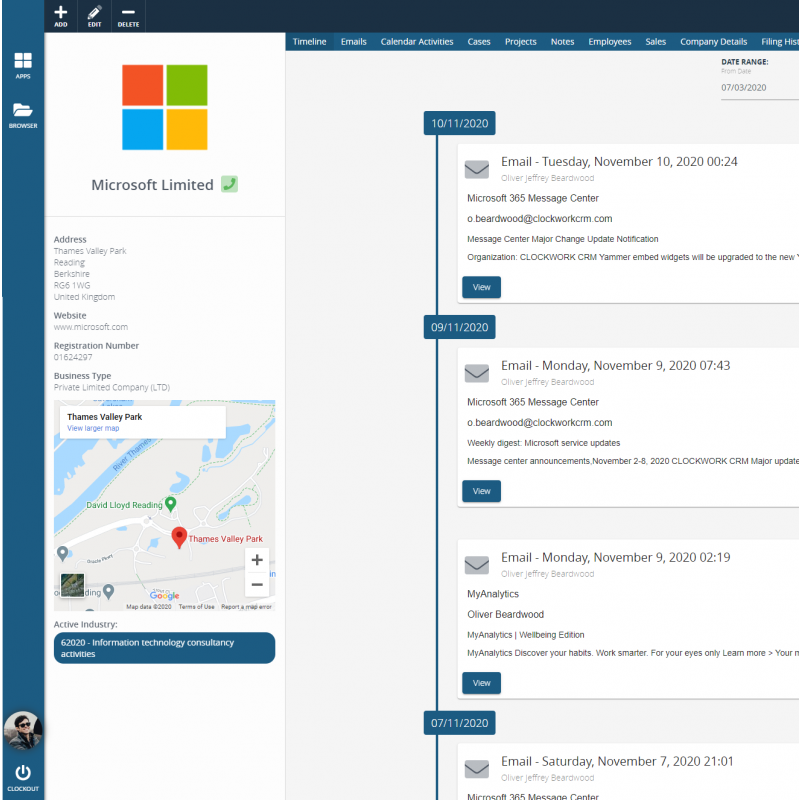The image size is (800, 800).
Task: Click the View larger map link
Action: click(x=93, y=429)
